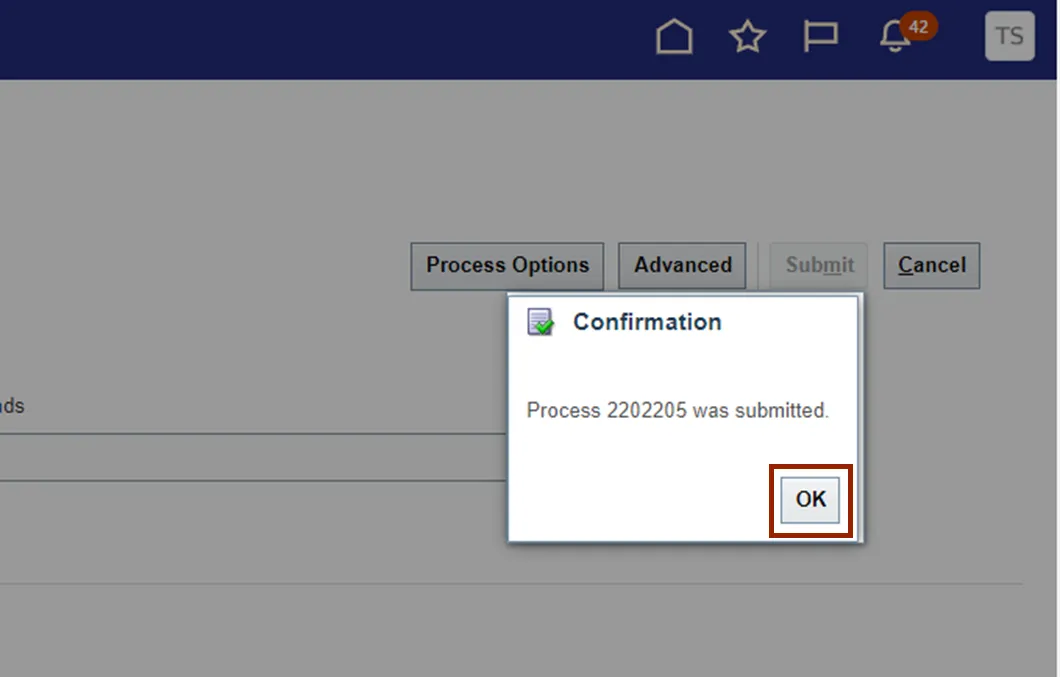This screenshot has height=677, width=1060.
Task: Click the Confirmation dialog checkmark icon
Action: tap(541, 322)
